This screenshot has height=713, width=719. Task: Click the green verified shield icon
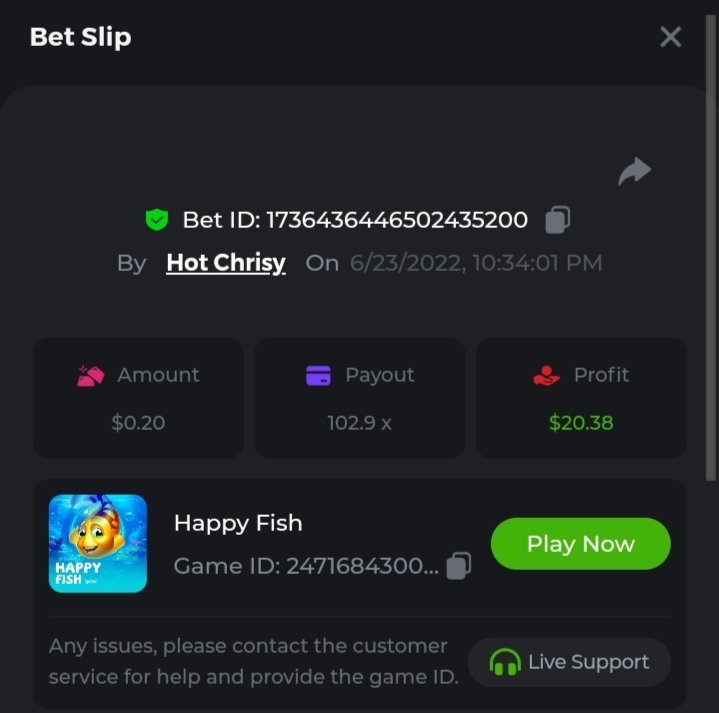click(157, 220)
